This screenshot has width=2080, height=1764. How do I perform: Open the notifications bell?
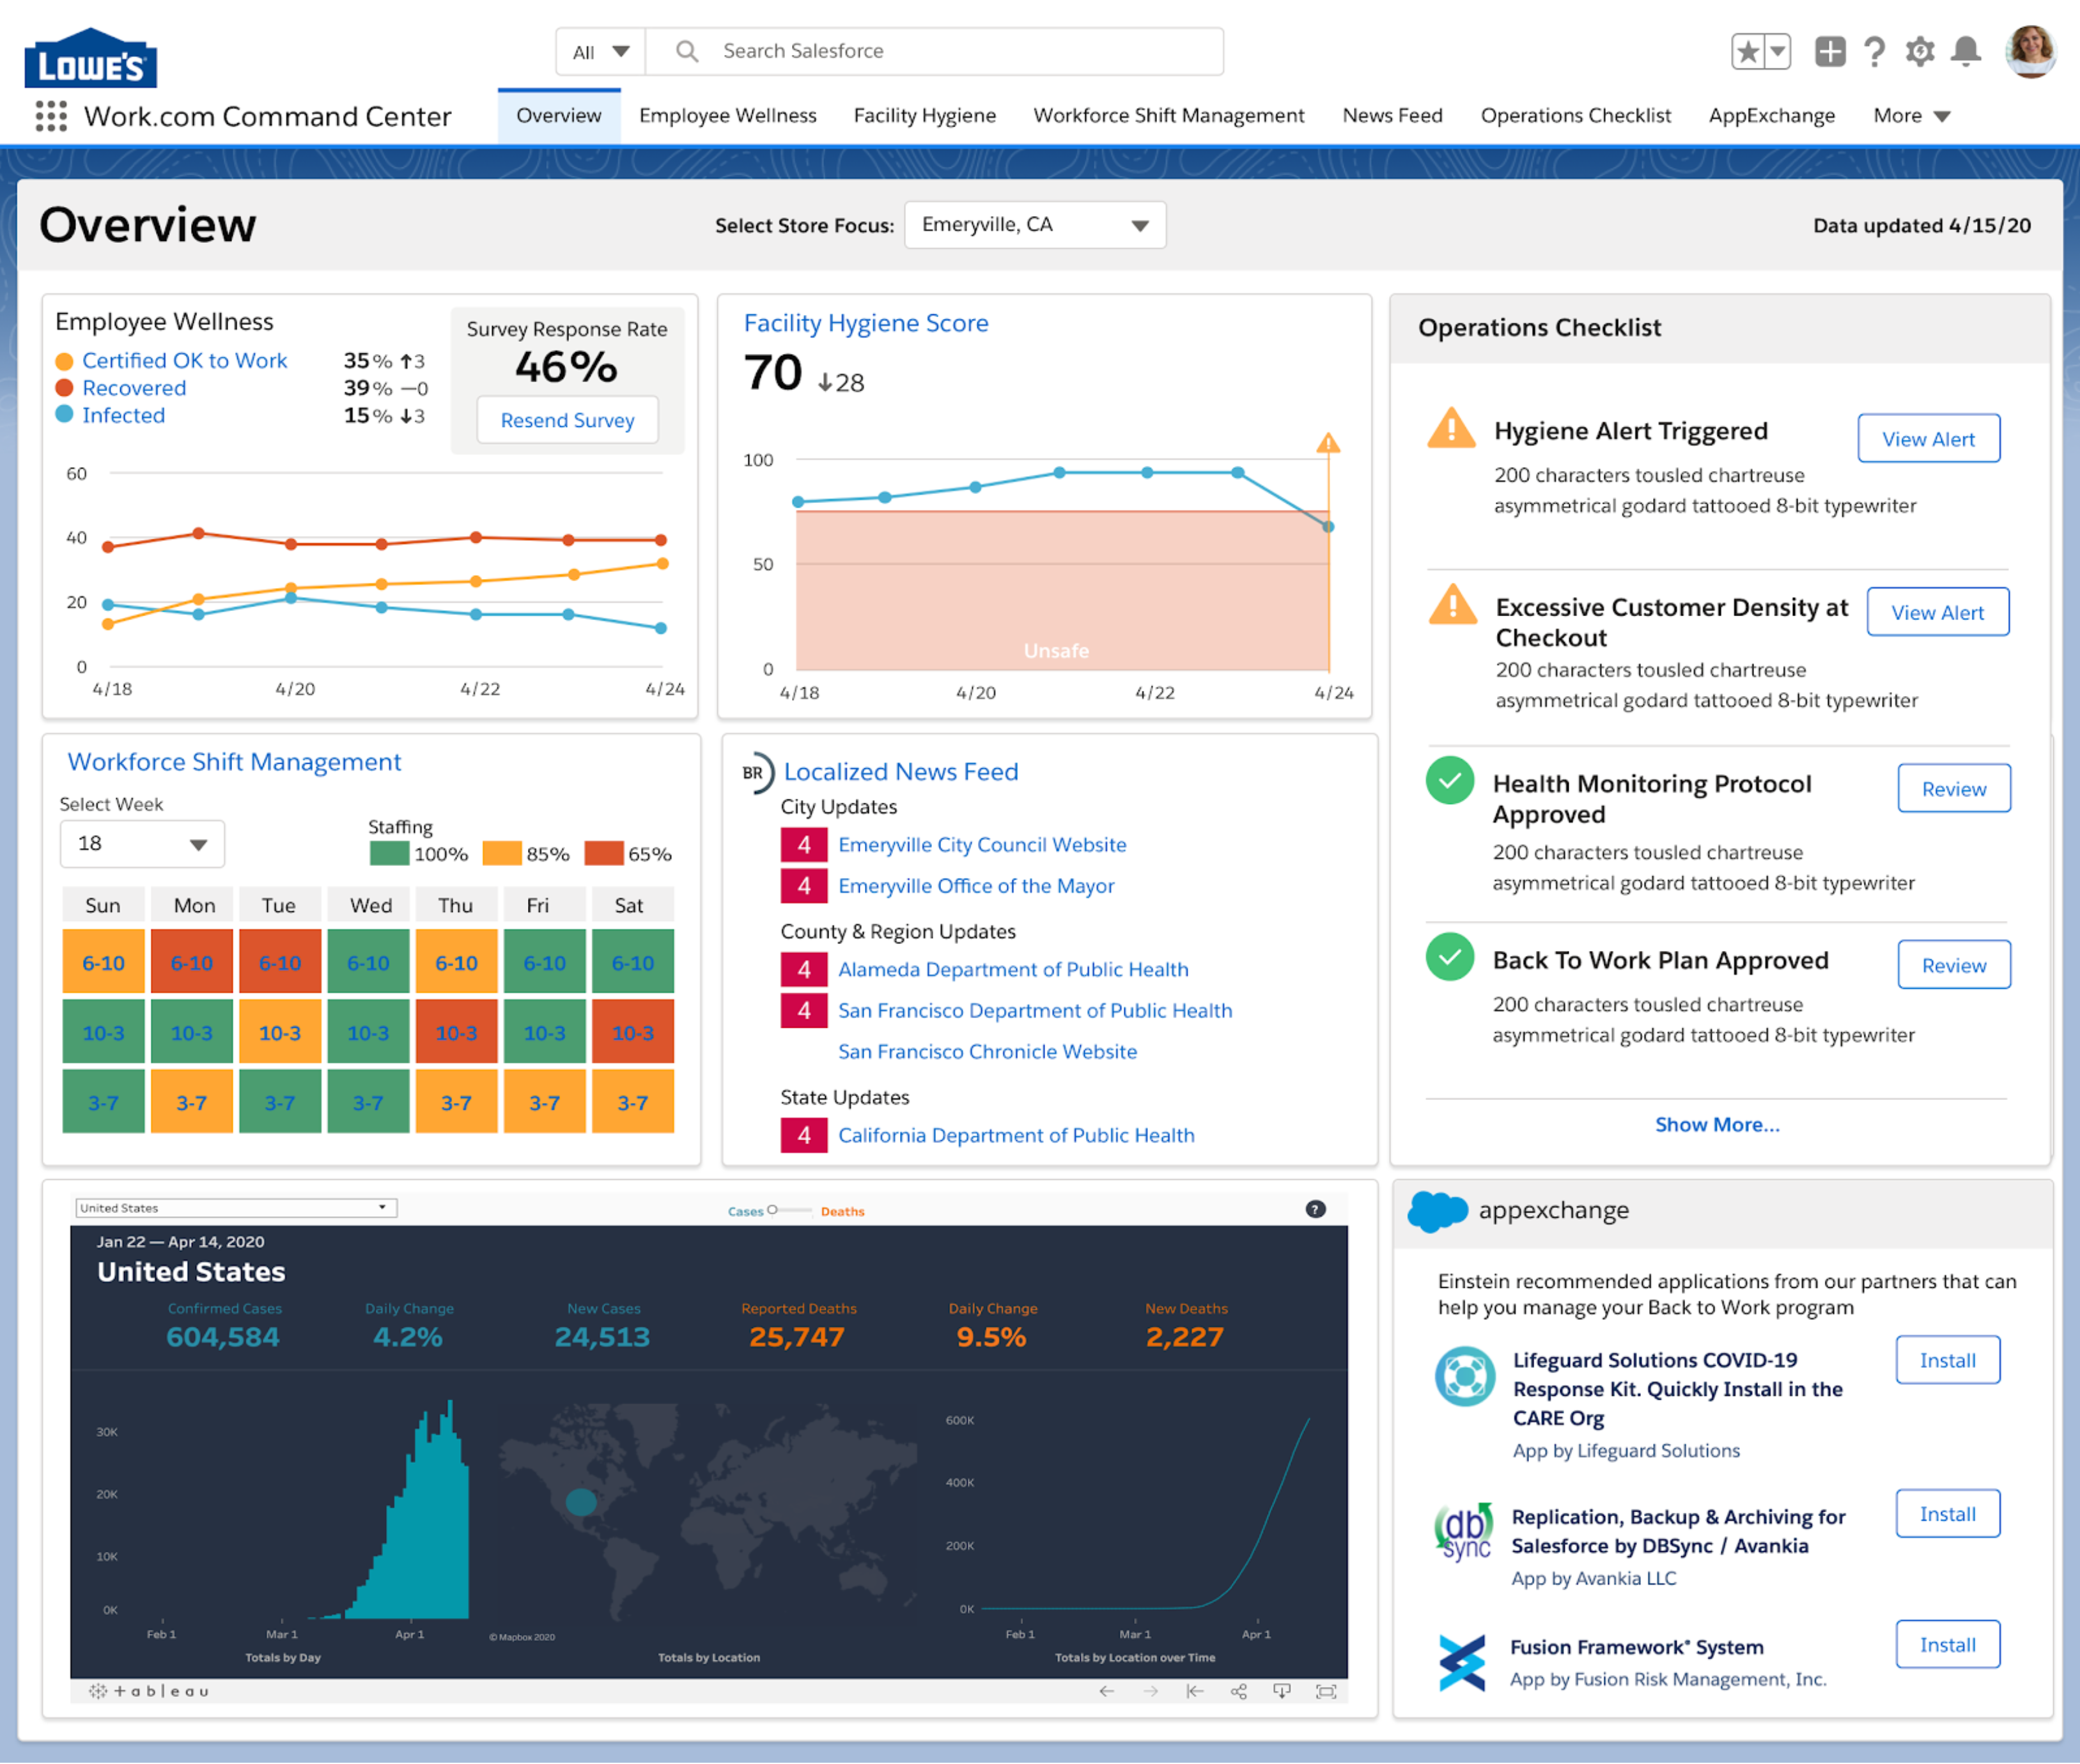[1966, 51]
